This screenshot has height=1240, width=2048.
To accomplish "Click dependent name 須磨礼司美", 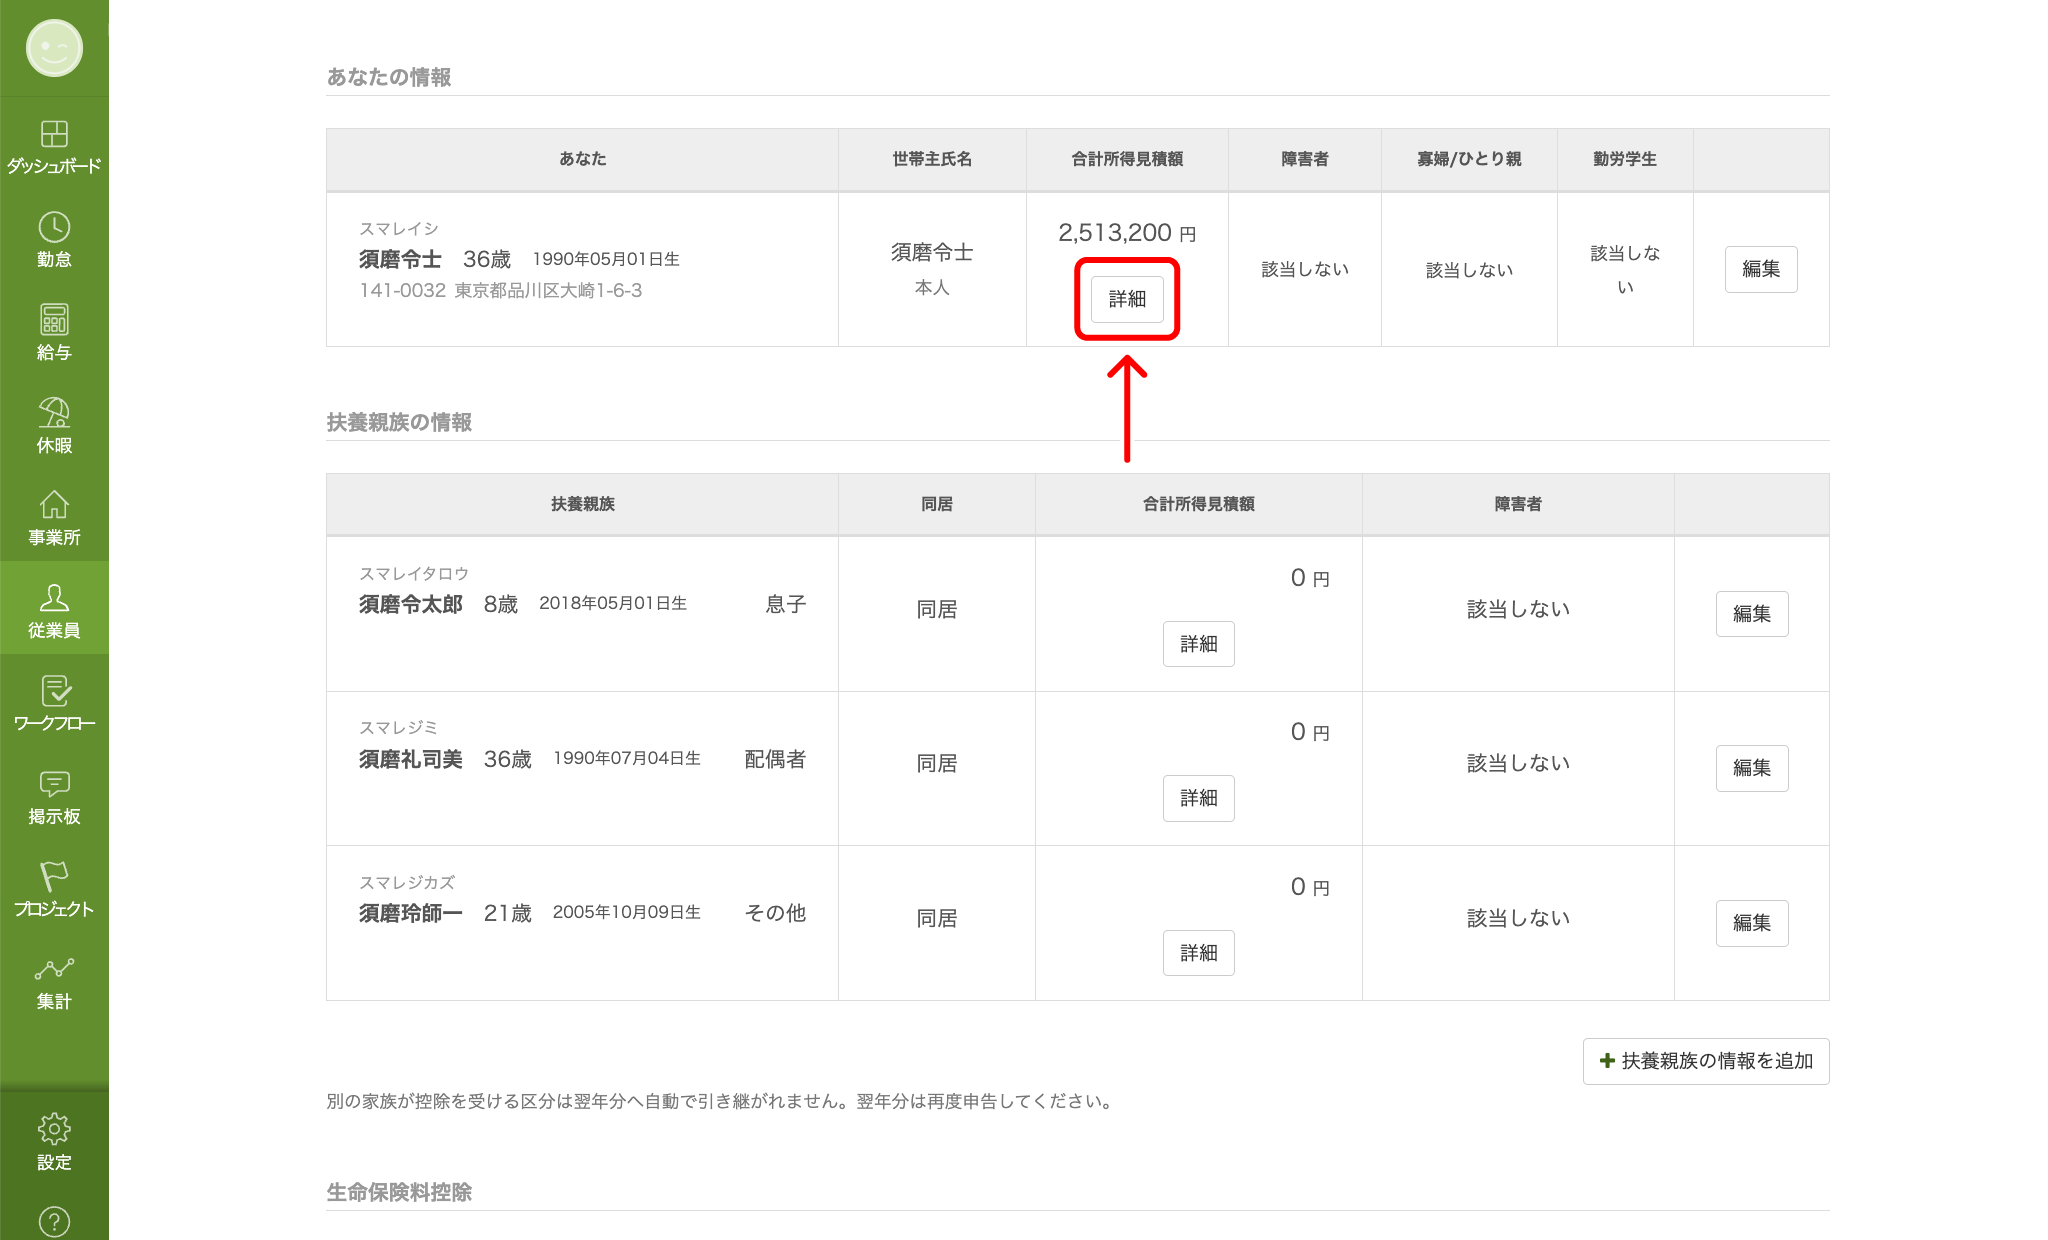I will pyautogui.click(x=411, y=759).
